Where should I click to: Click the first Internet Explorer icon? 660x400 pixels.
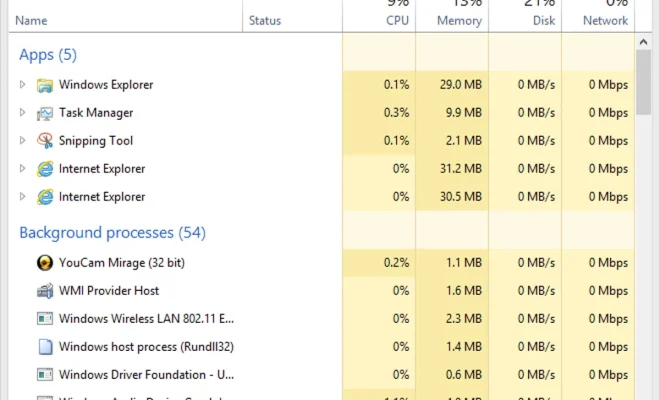click(x=45, y=169)
